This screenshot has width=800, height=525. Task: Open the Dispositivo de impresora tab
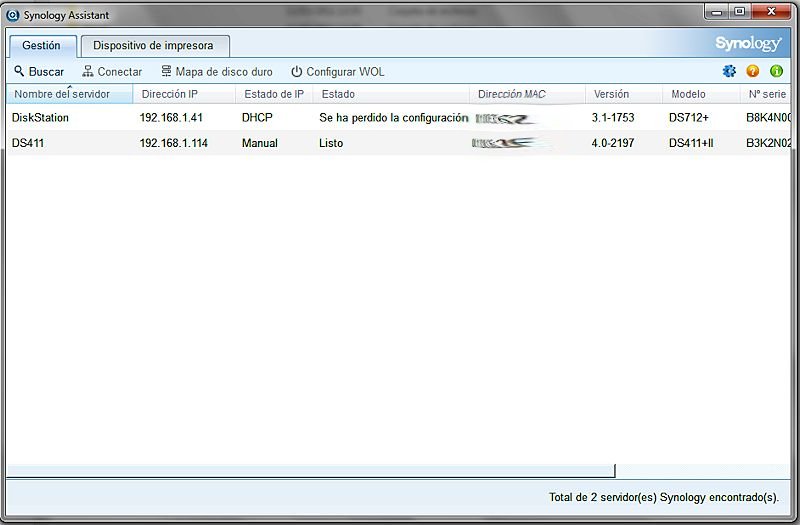click(154, 46)
